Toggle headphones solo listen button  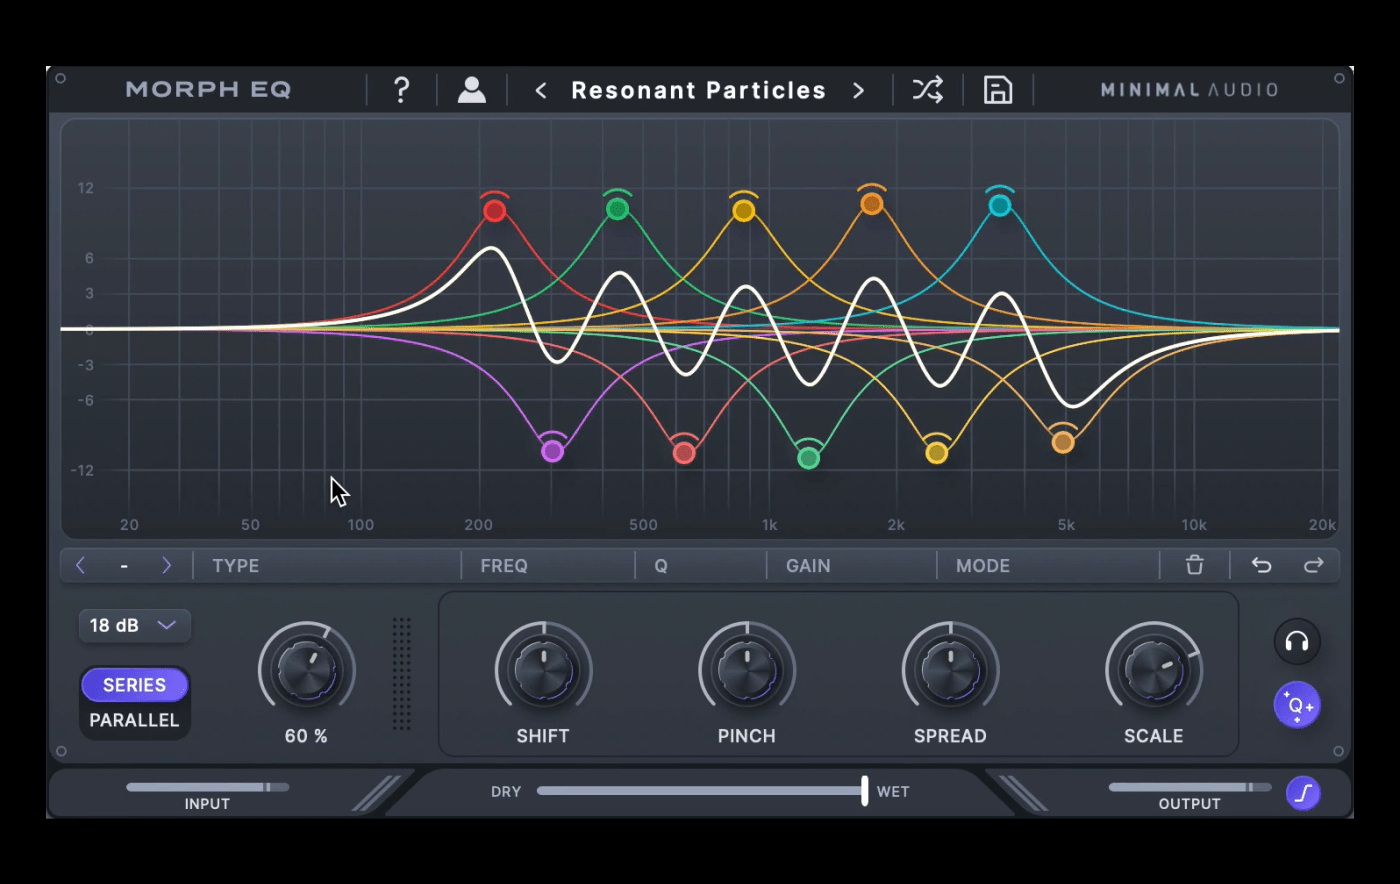pos(1297,641)
